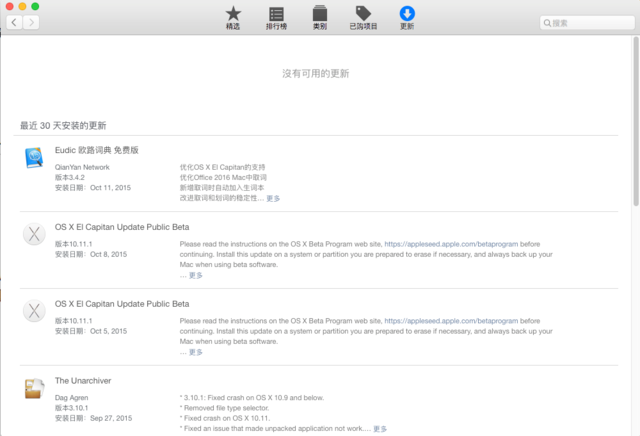640x436 pixels.
Task: Open appleseed link in Oct 5 update
Action: 451,321
